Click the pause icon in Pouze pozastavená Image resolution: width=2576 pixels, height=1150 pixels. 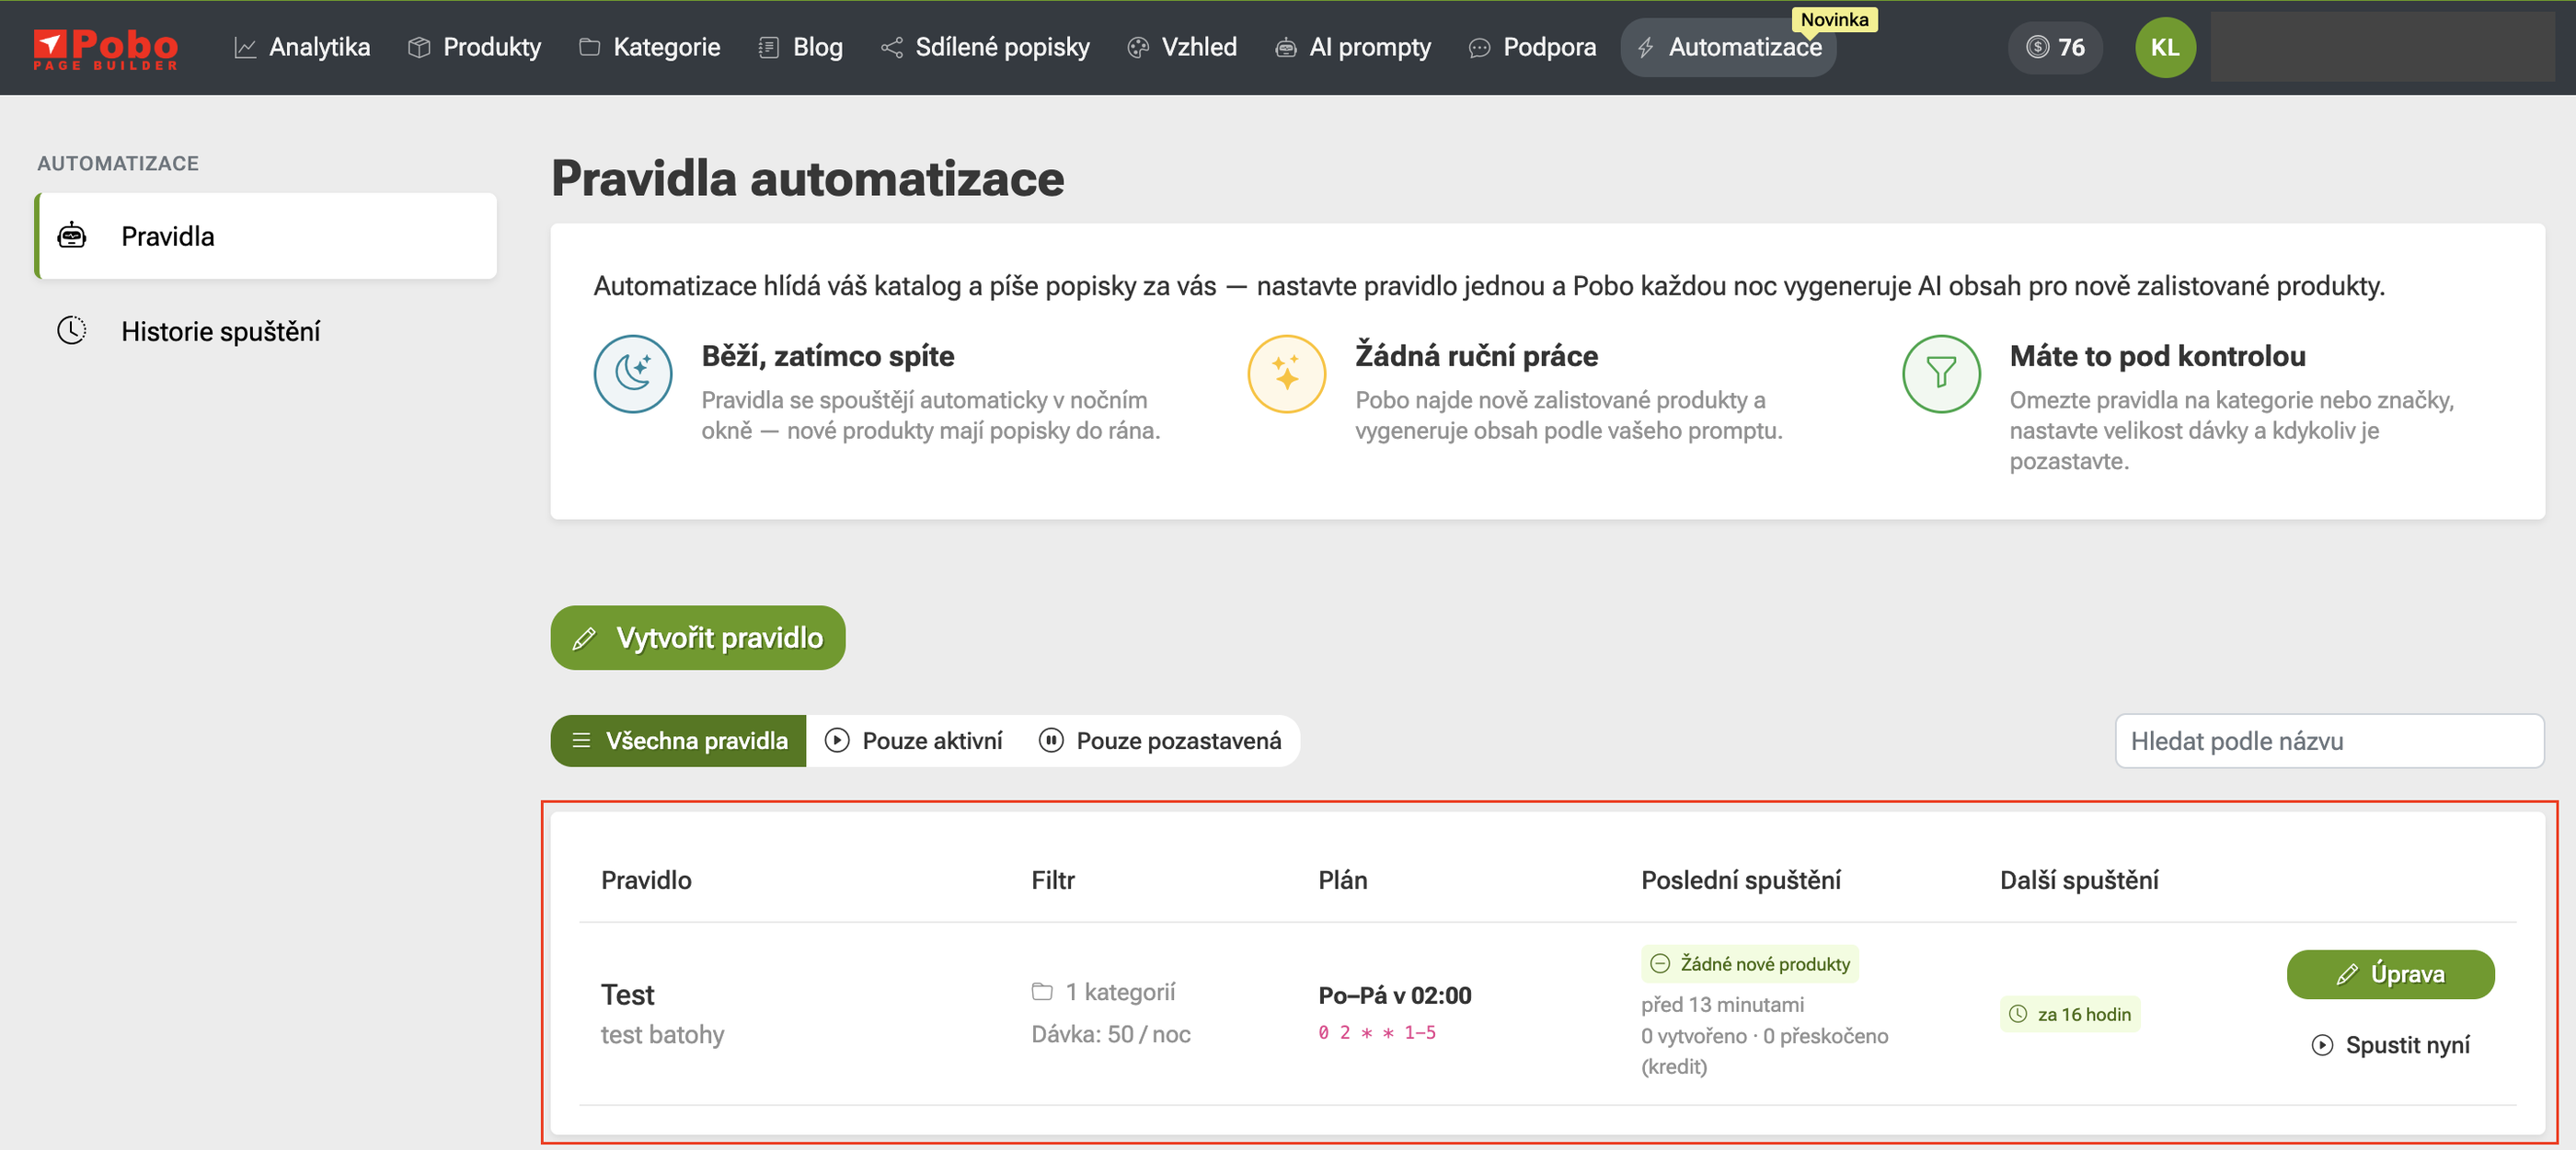(1051, 740)
